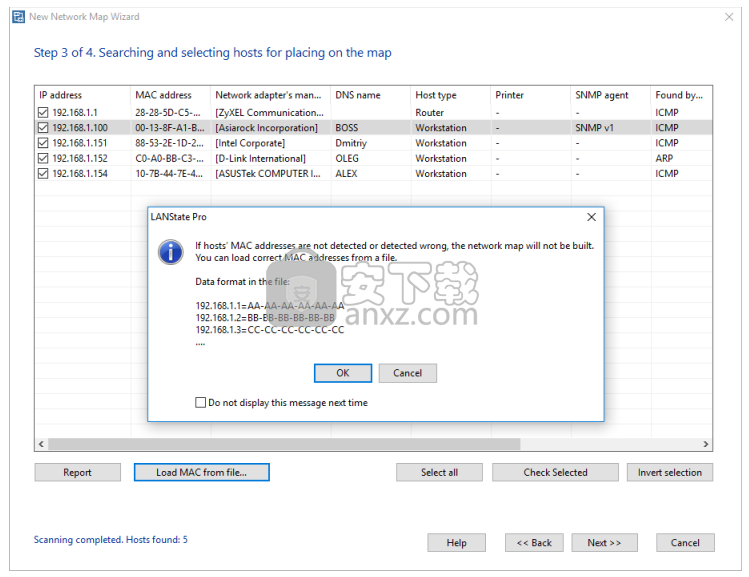Click the Invert selection button

(669, 472)
